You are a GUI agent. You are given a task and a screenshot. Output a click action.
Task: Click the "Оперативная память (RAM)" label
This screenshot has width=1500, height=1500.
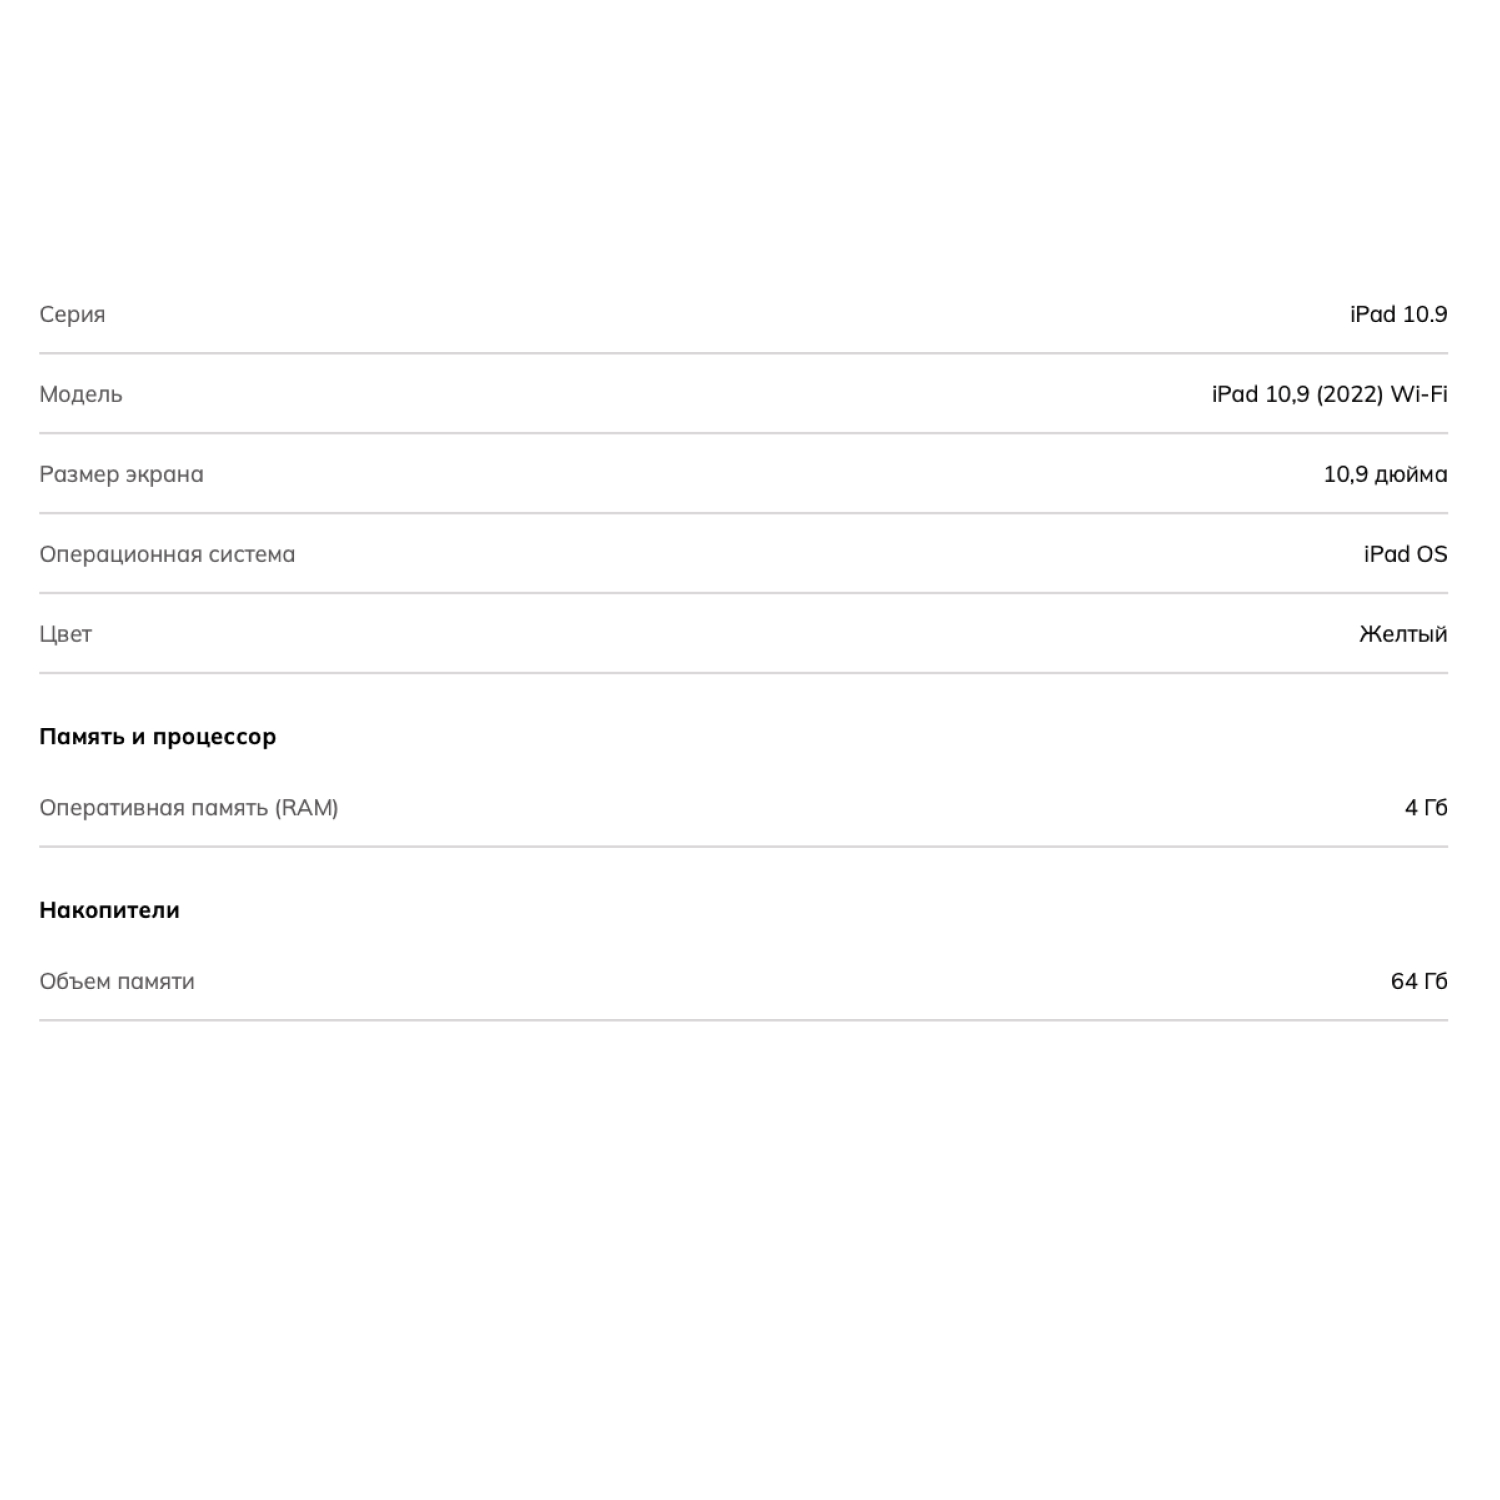189,808
